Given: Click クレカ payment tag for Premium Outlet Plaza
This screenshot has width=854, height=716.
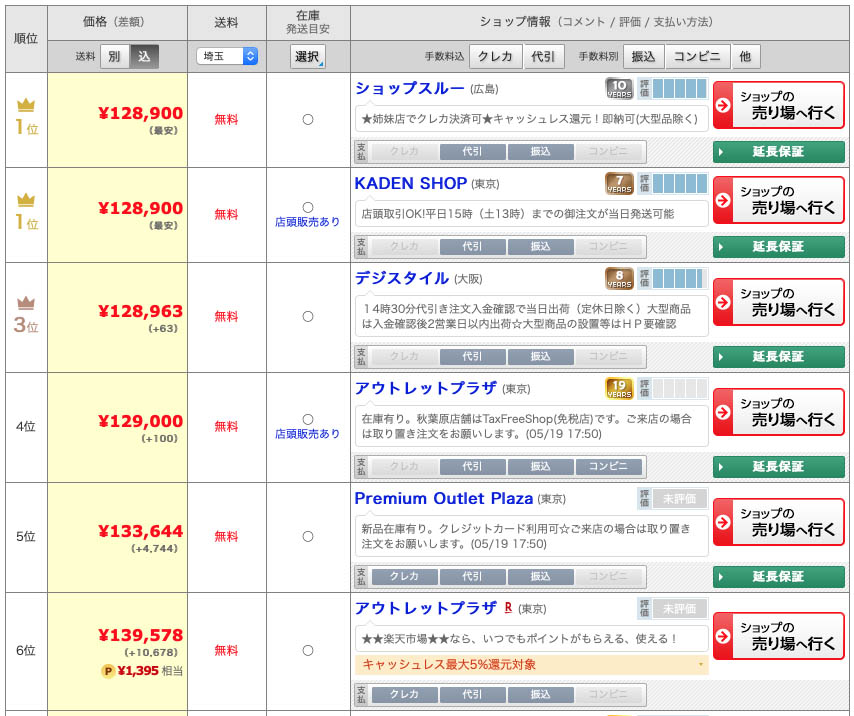Looking at the screenshot, I should 404,577.
